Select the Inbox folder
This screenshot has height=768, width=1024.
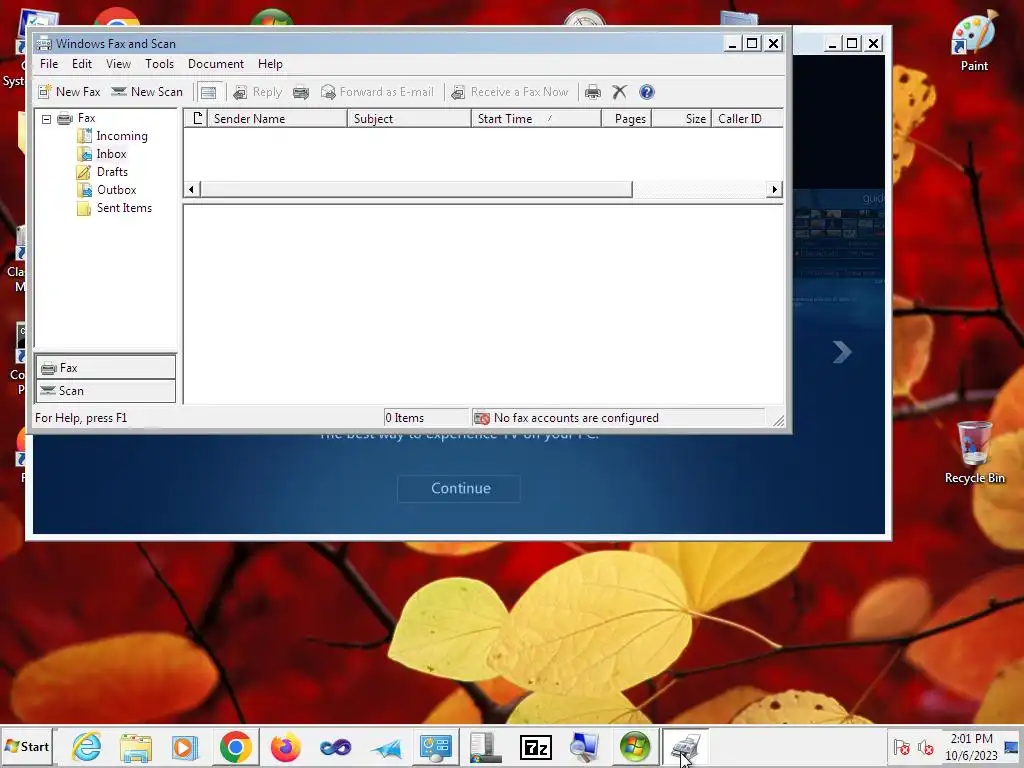[111, 154]
